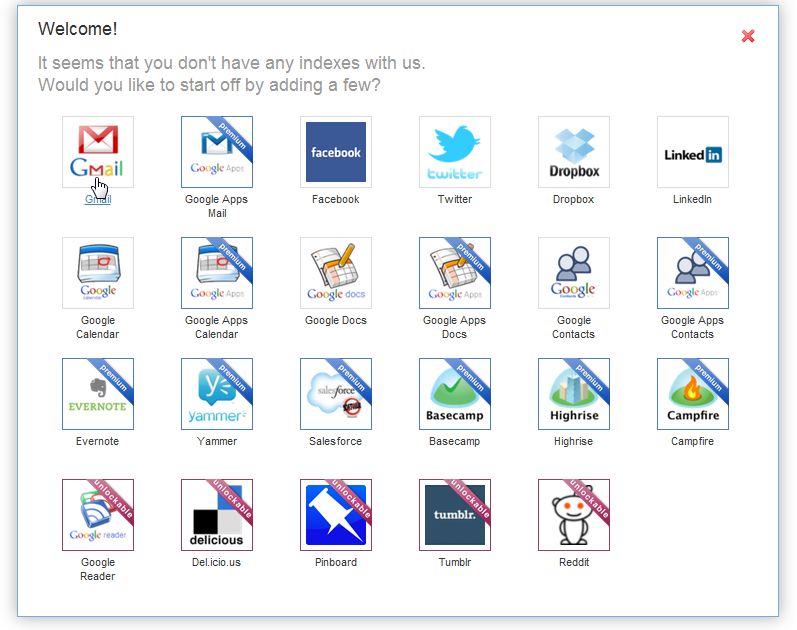Pick the Dropbox box icon
Image resolution: width=797 pixels, height=630 pixels.
tap(574, 152)
